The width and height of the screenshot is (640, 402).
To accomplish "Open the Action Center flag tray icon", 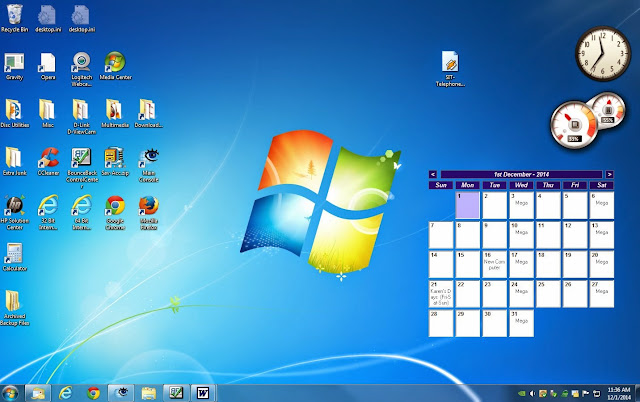I will tap(586, 393).
